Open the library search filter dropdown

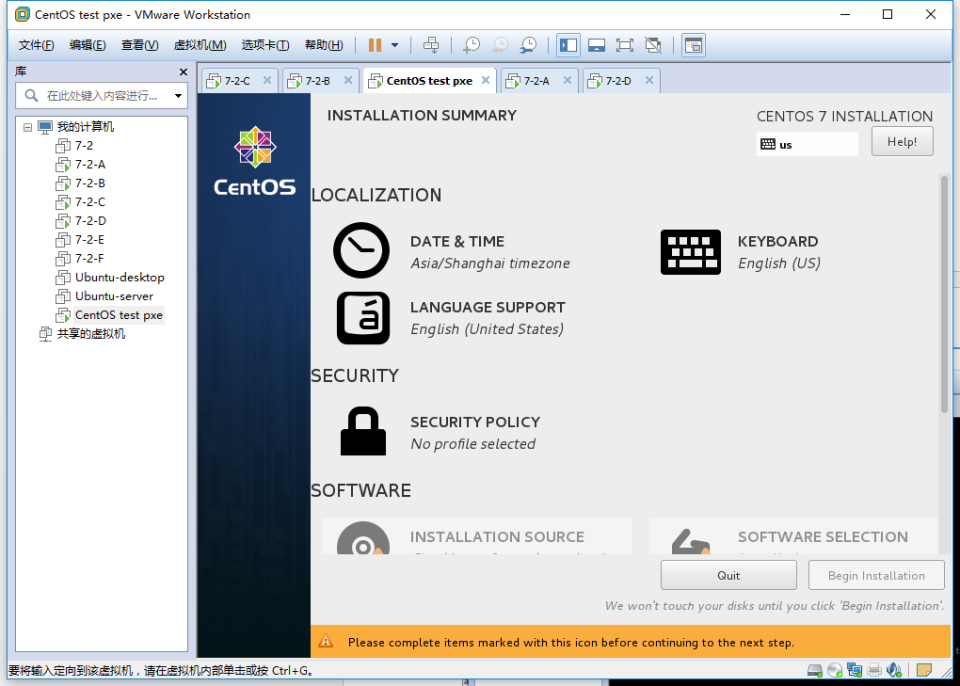[x=179, y=96]
